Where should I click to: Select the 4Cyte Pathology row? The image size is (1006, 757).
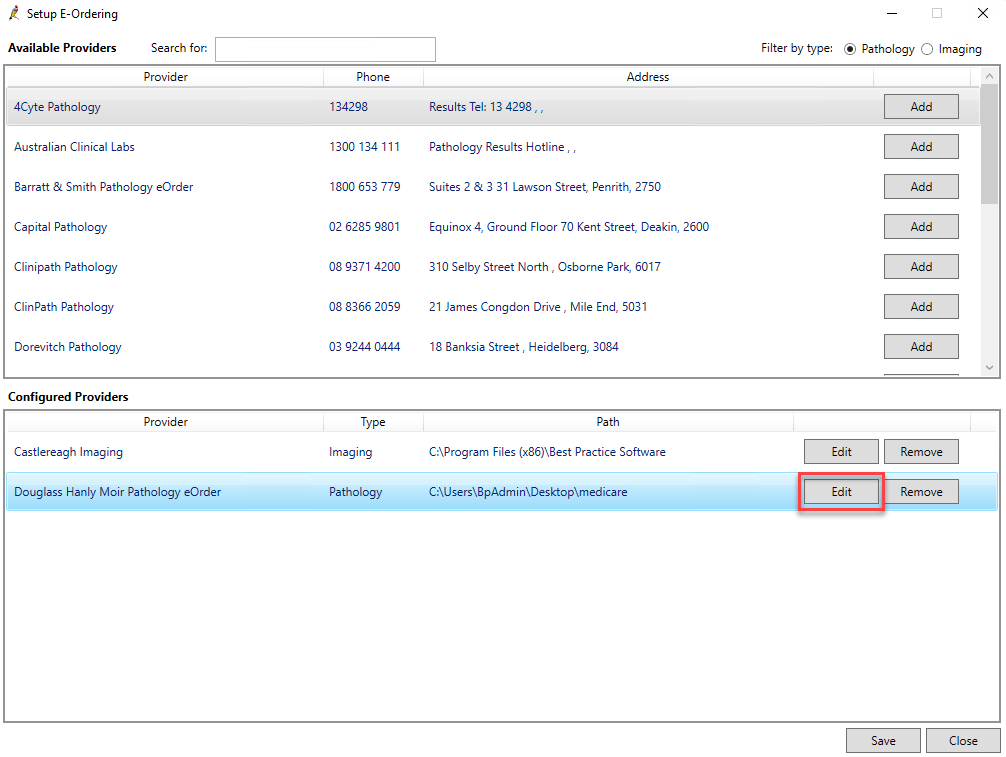[493, 106]
